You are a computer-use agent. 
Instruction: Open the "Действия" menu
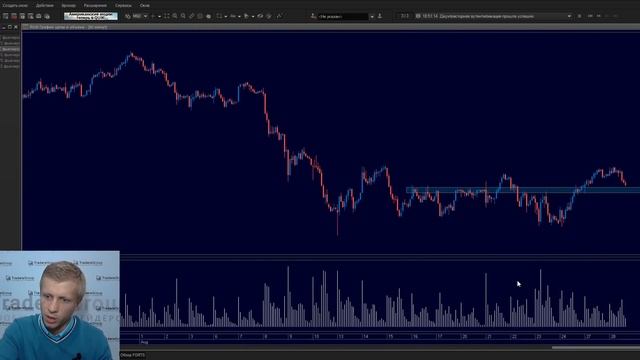(44, 6)
